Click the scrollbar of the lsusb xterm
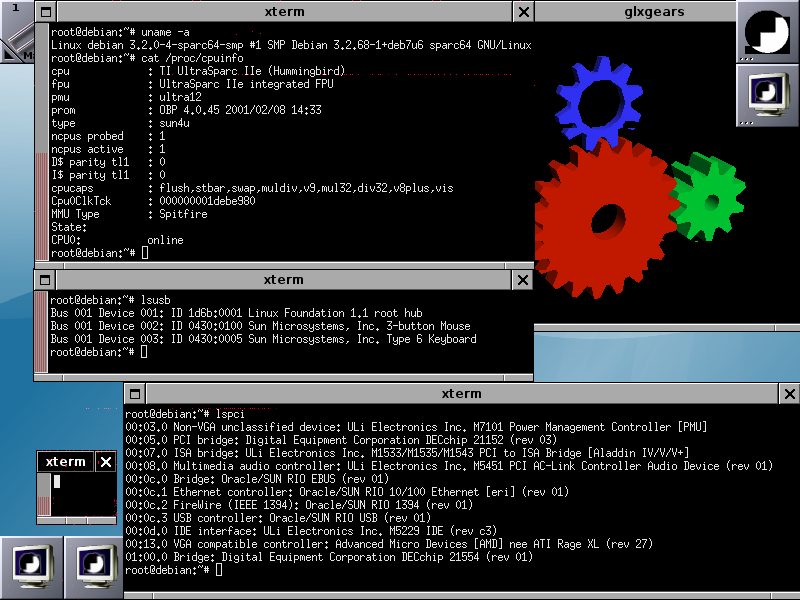The image size is (800, 600). coord(41,332)
